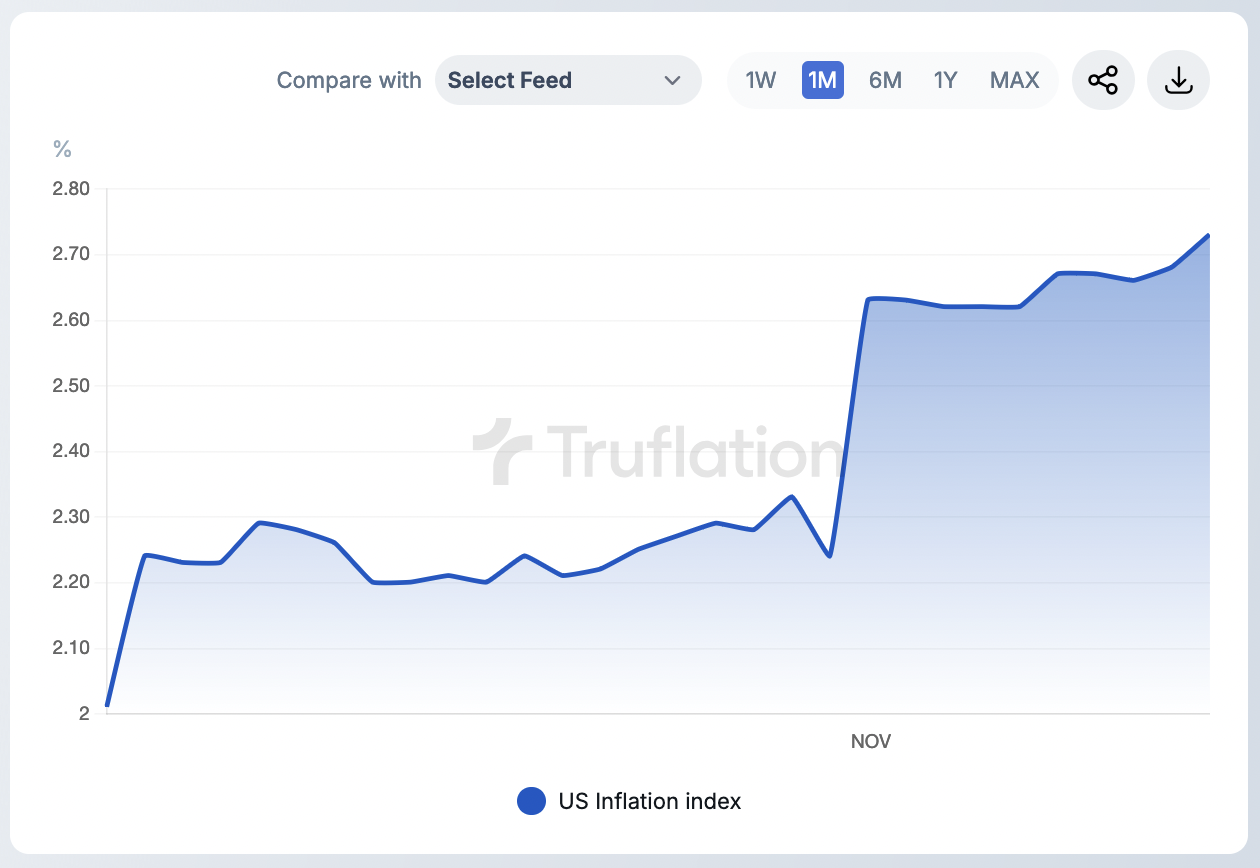The height and width of the screenshot is (868, 1260).
Task: Click the line's starting point at bottom left
Action: 108,705
